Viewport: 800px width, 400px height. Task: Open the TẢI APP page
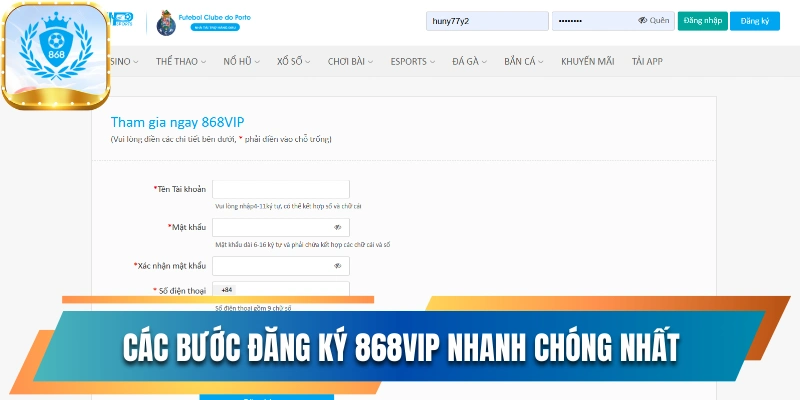(647, 61)
